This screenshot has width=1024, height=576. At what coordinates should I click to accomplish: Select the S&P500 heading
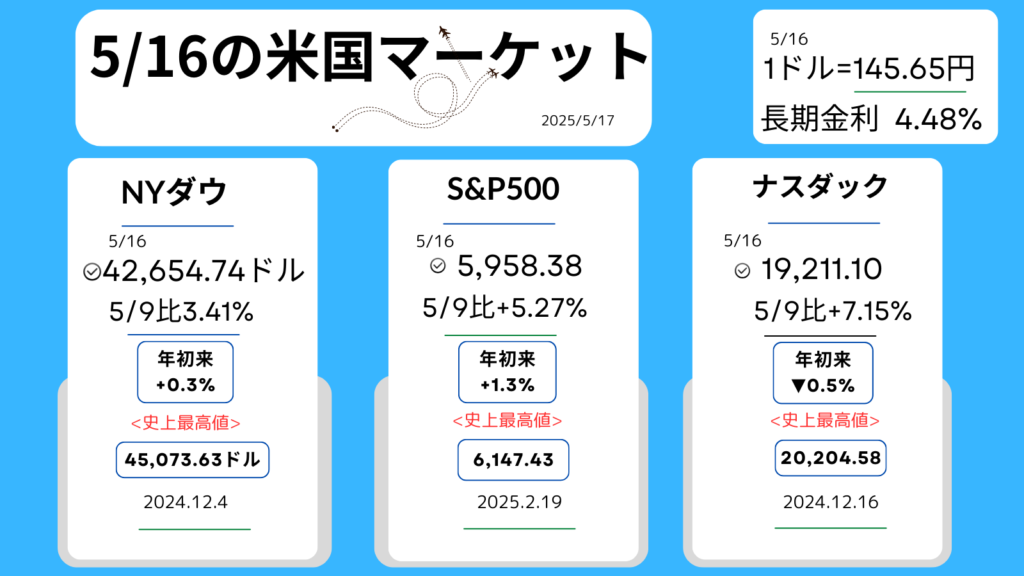click(x=503, y=189)
